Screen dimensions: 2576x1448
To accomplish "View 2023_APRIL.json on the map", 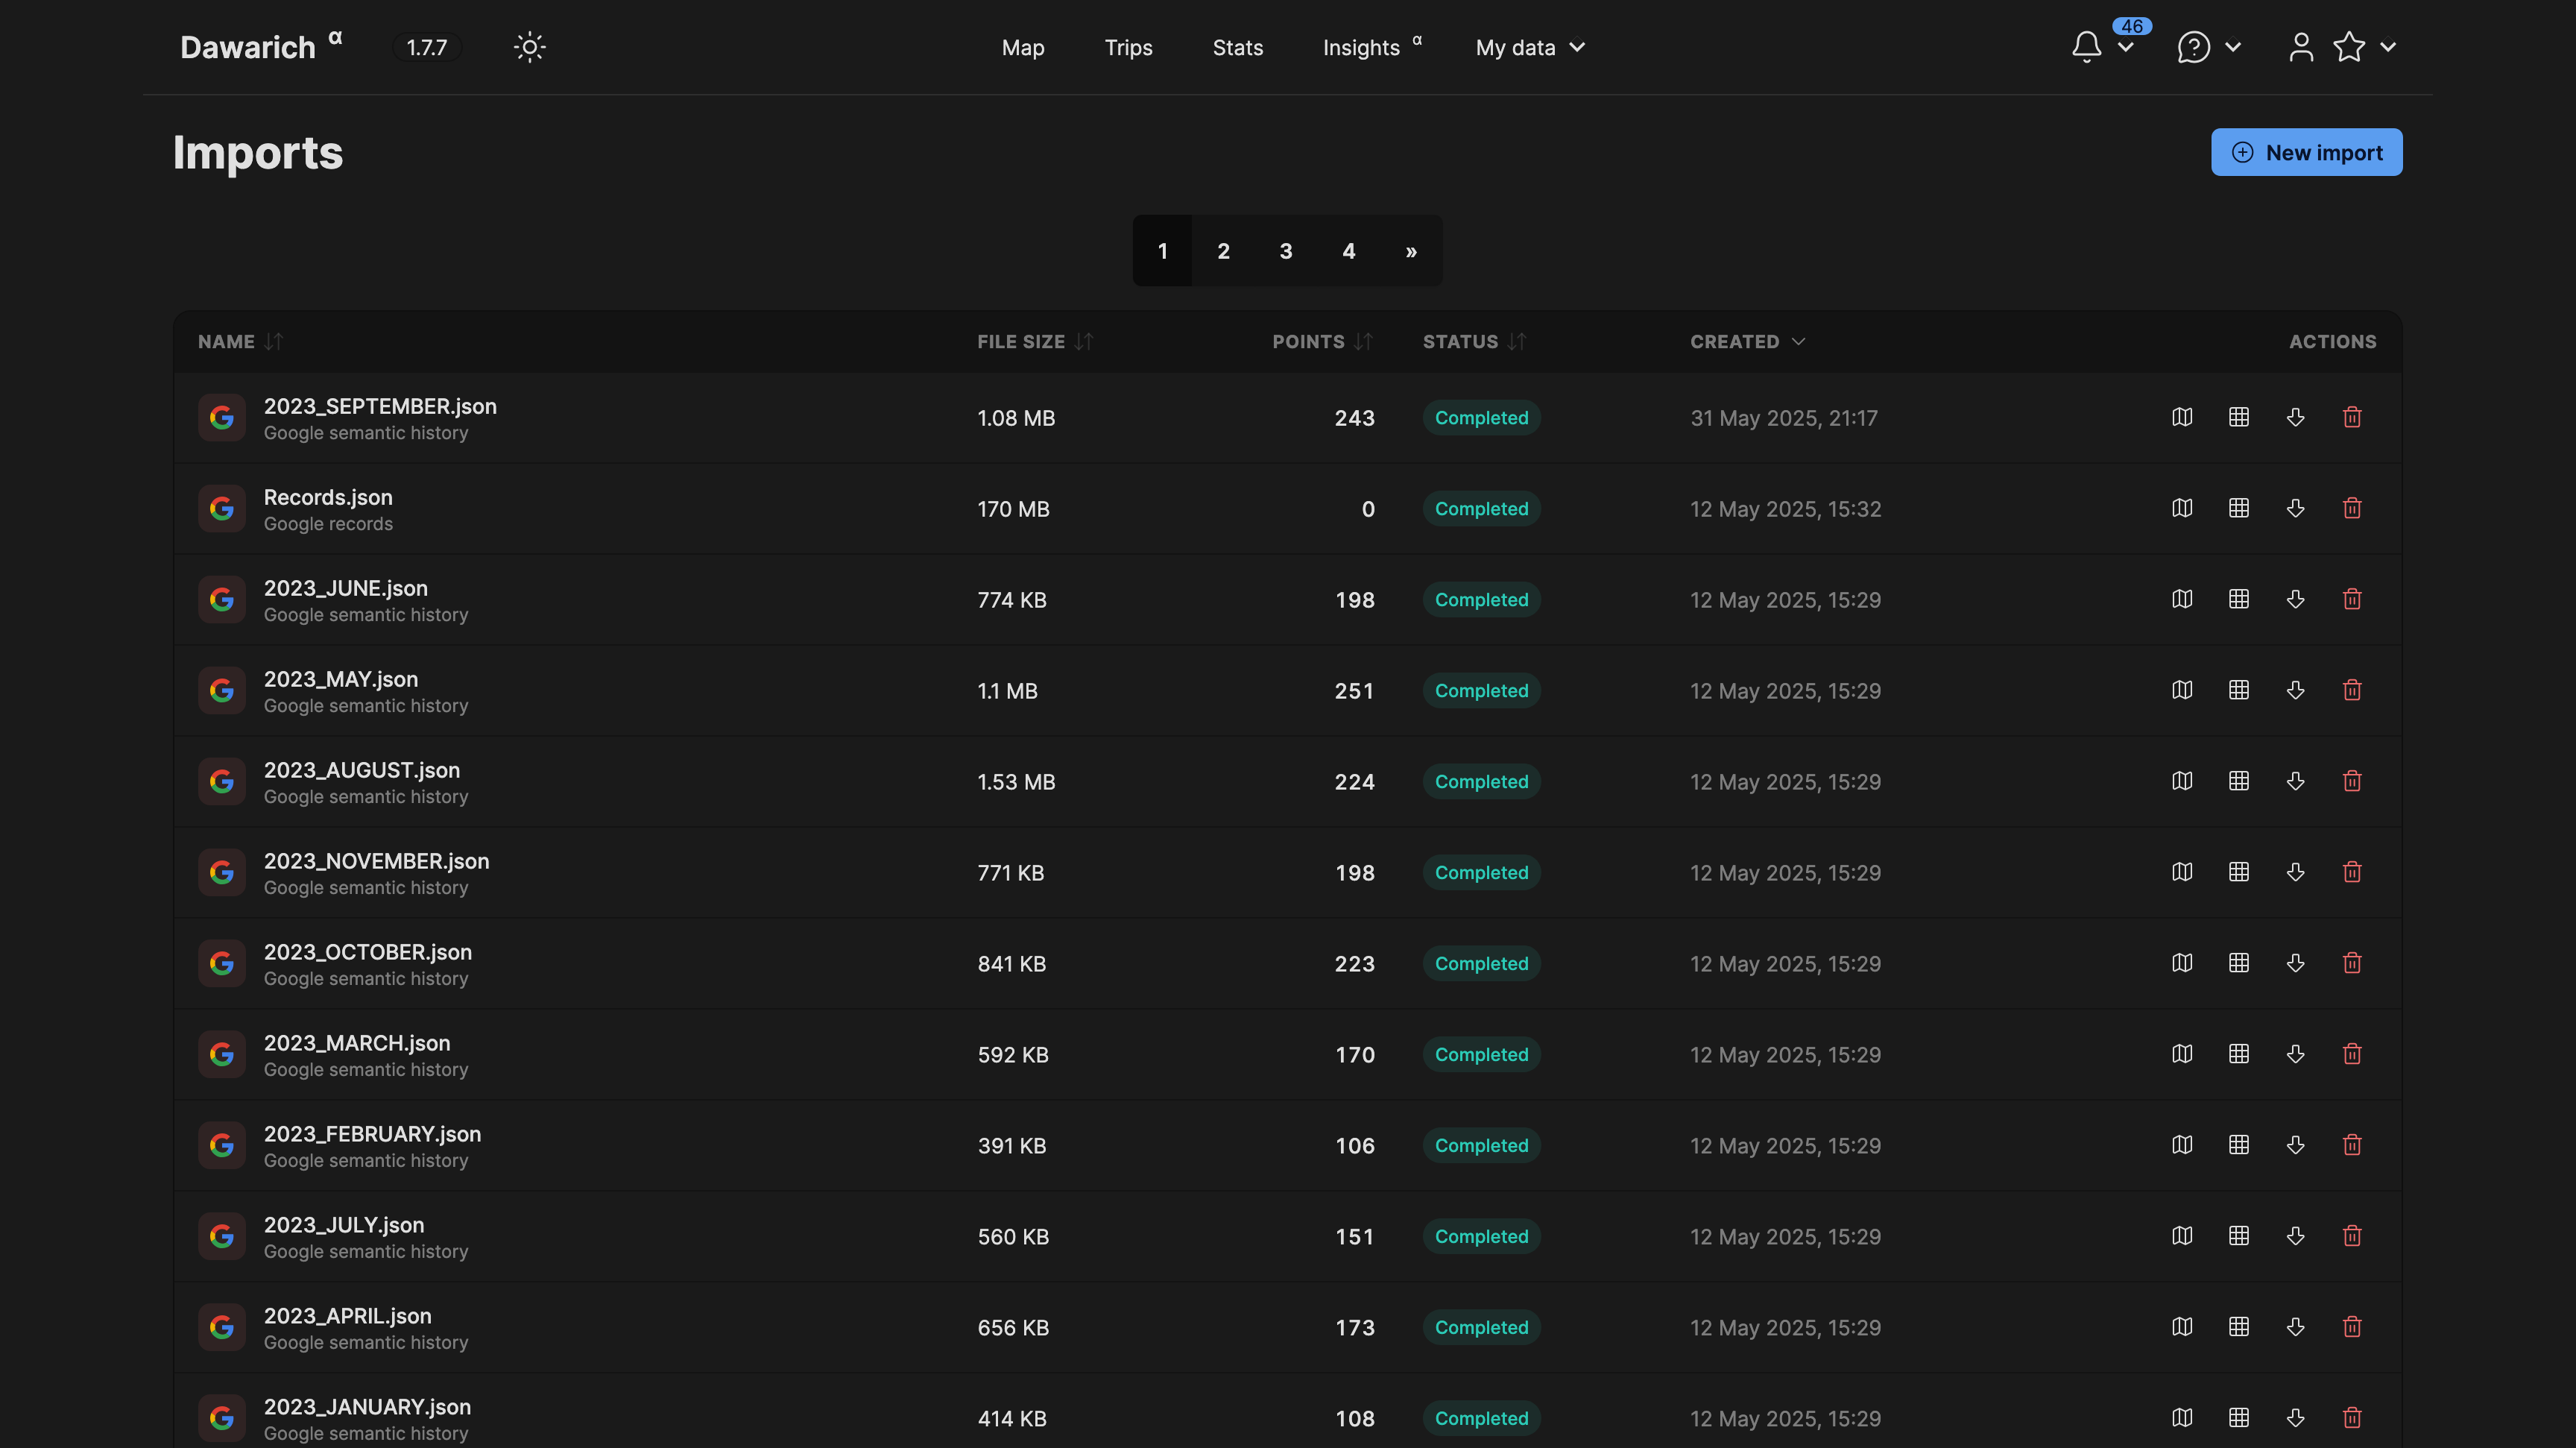I will [2182, 1327].
